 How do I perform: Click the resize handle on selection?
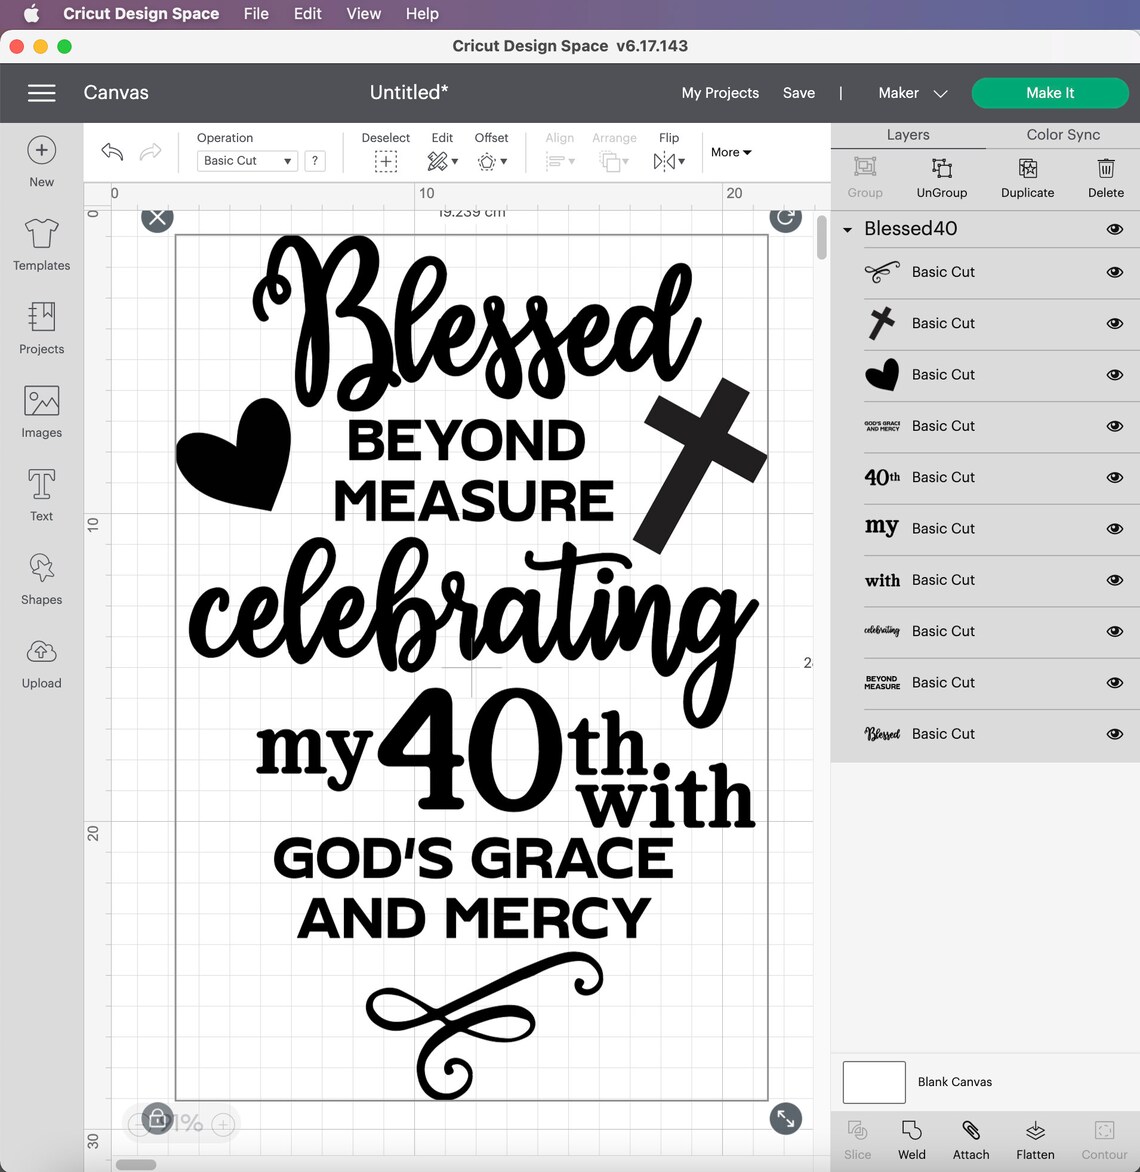coord(785,1118)
